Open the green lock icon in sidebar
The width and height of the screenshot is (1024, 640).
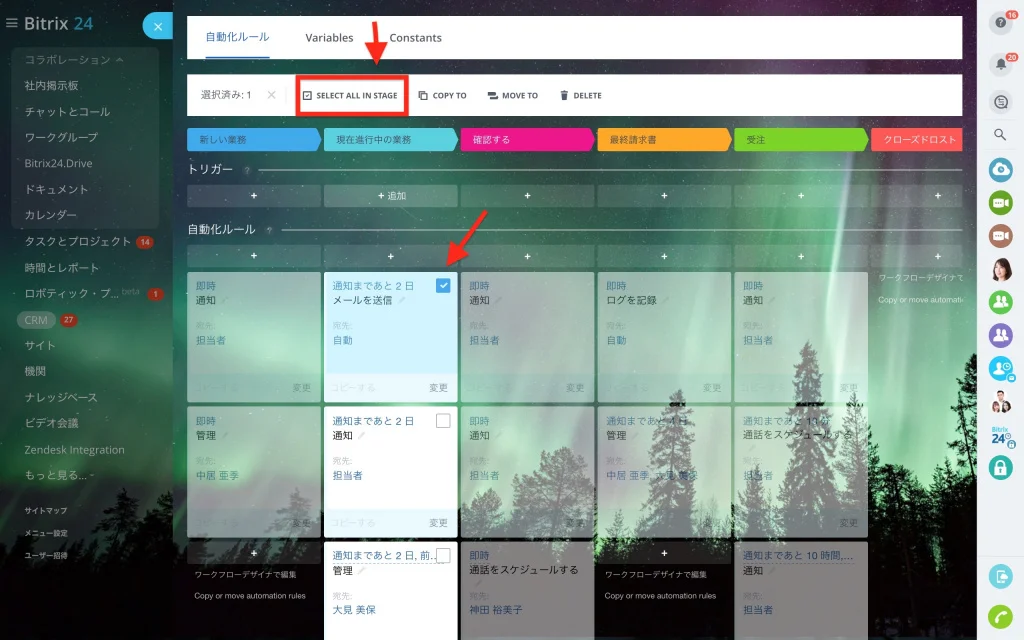[x=1000, y=468]
